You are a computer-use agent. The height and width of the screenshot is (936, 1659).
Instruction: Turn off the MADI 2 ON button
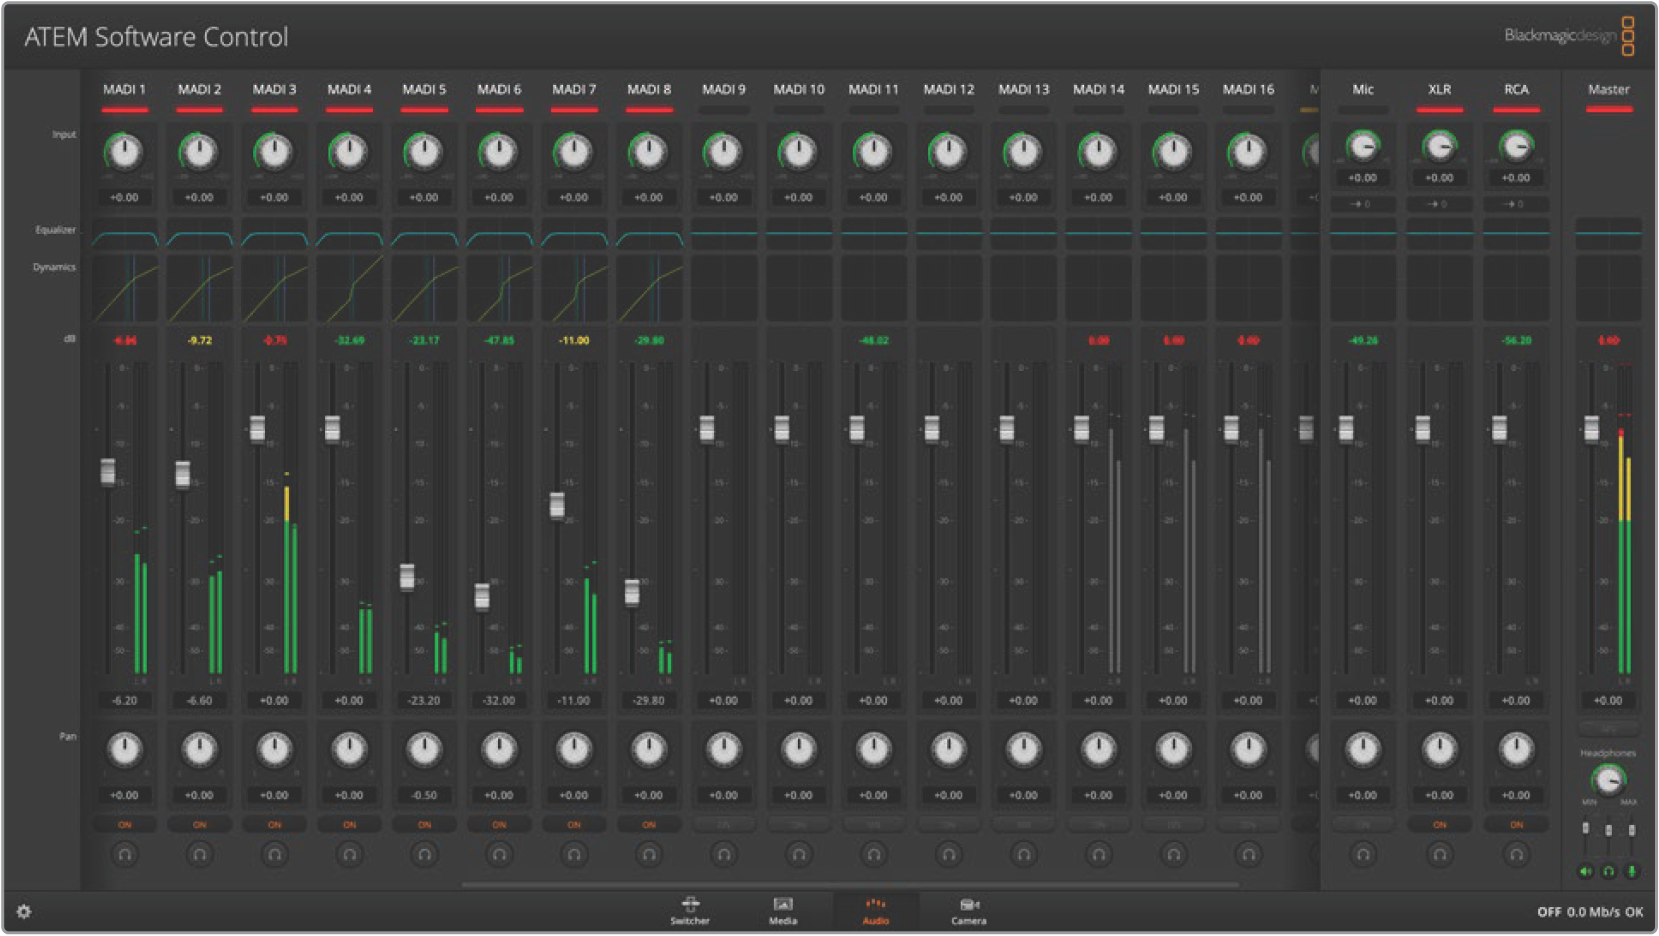(199, 825)
